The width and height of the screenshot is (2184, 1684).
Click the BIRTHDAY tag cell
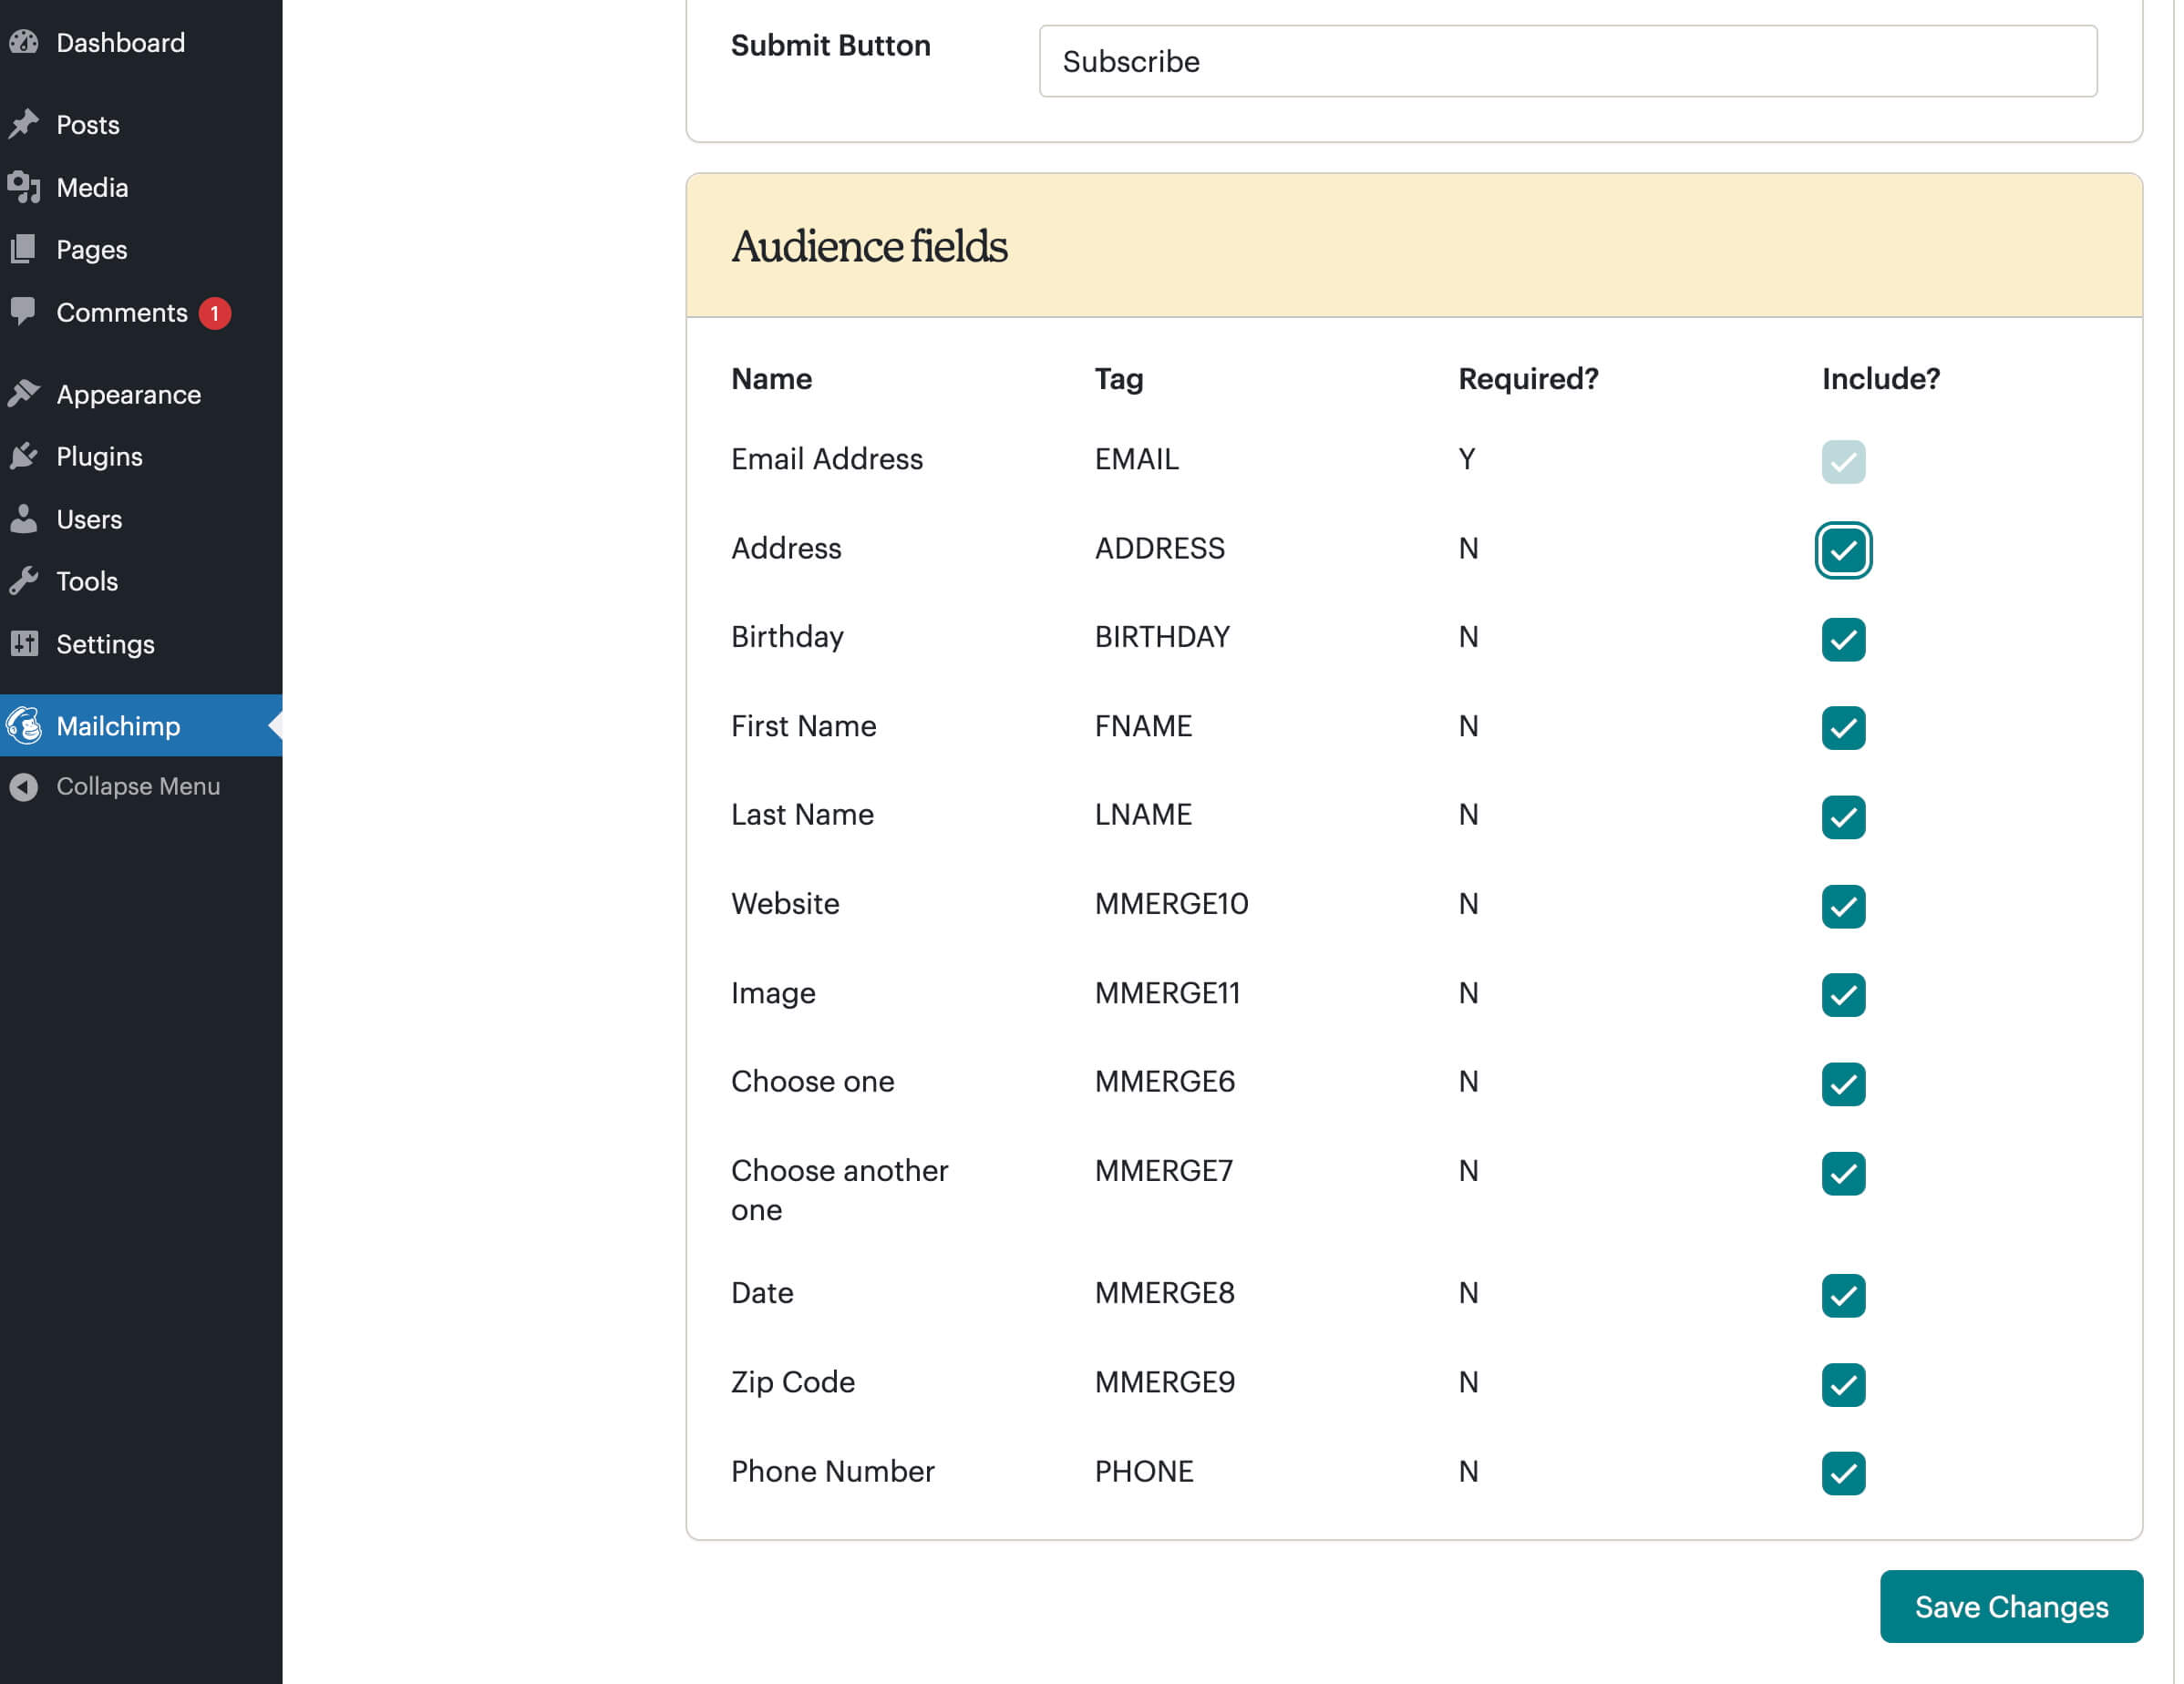tap(1162, 636)
